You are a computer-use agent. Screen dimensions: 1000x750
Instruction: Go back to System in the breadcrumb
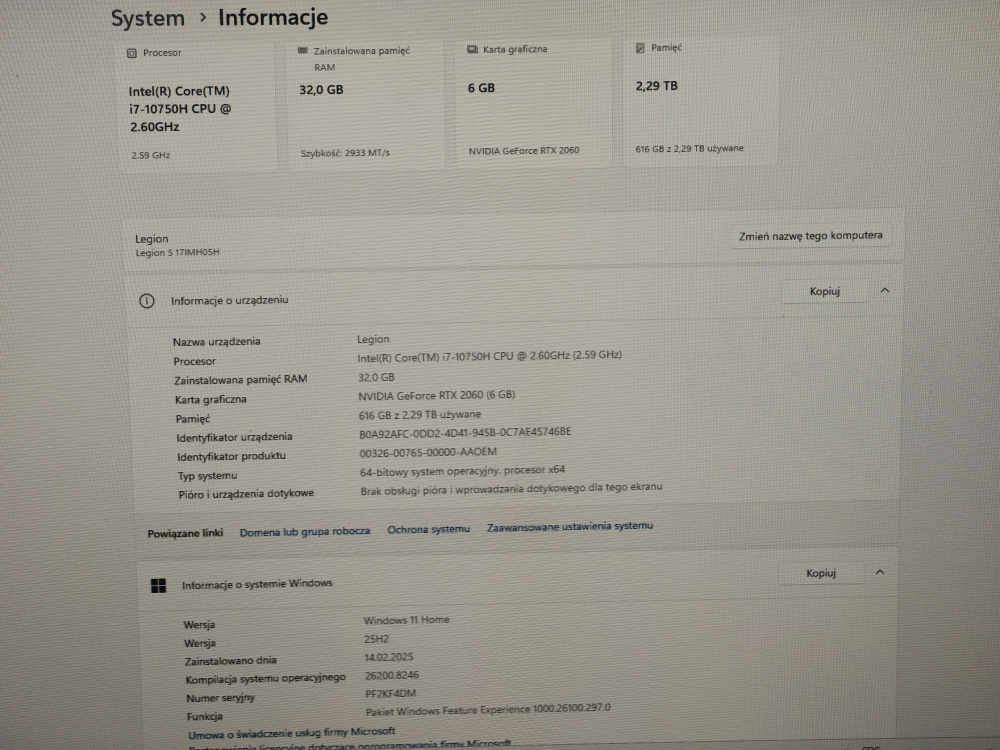[x=148, y=18]
